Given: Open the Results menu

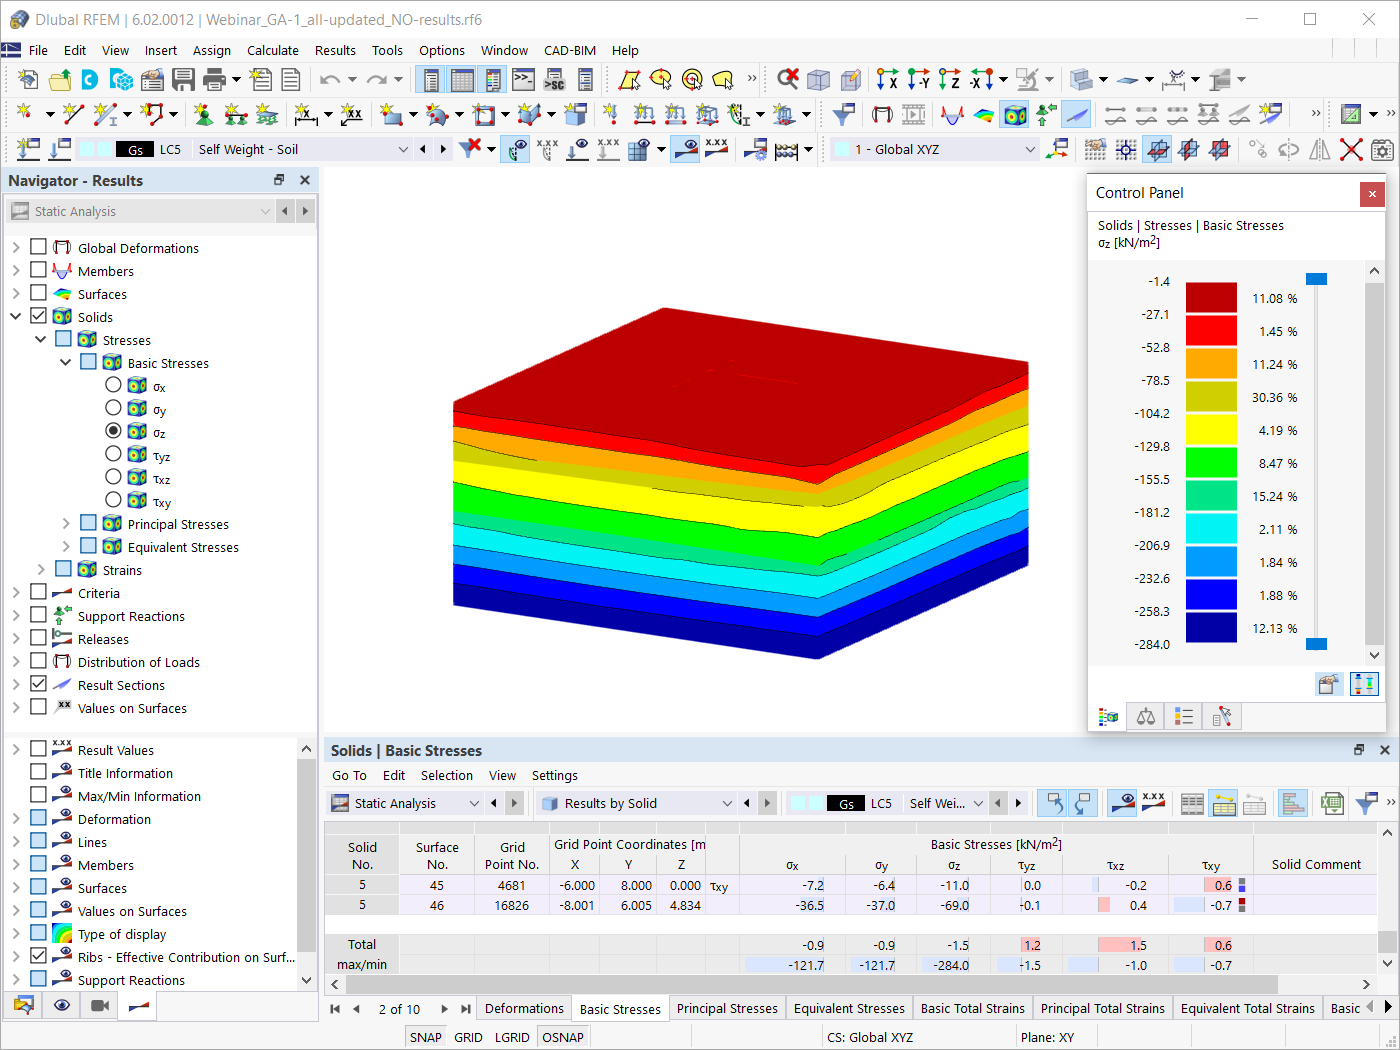Looking at the screenshot, I should coord(335,50).
